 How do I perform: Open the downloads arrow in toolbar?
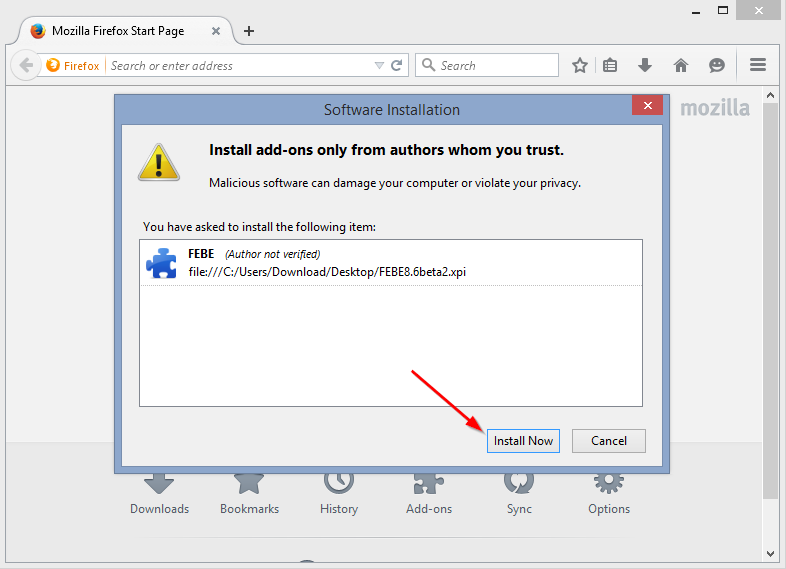pyautogui.click(x=645, y=65)
